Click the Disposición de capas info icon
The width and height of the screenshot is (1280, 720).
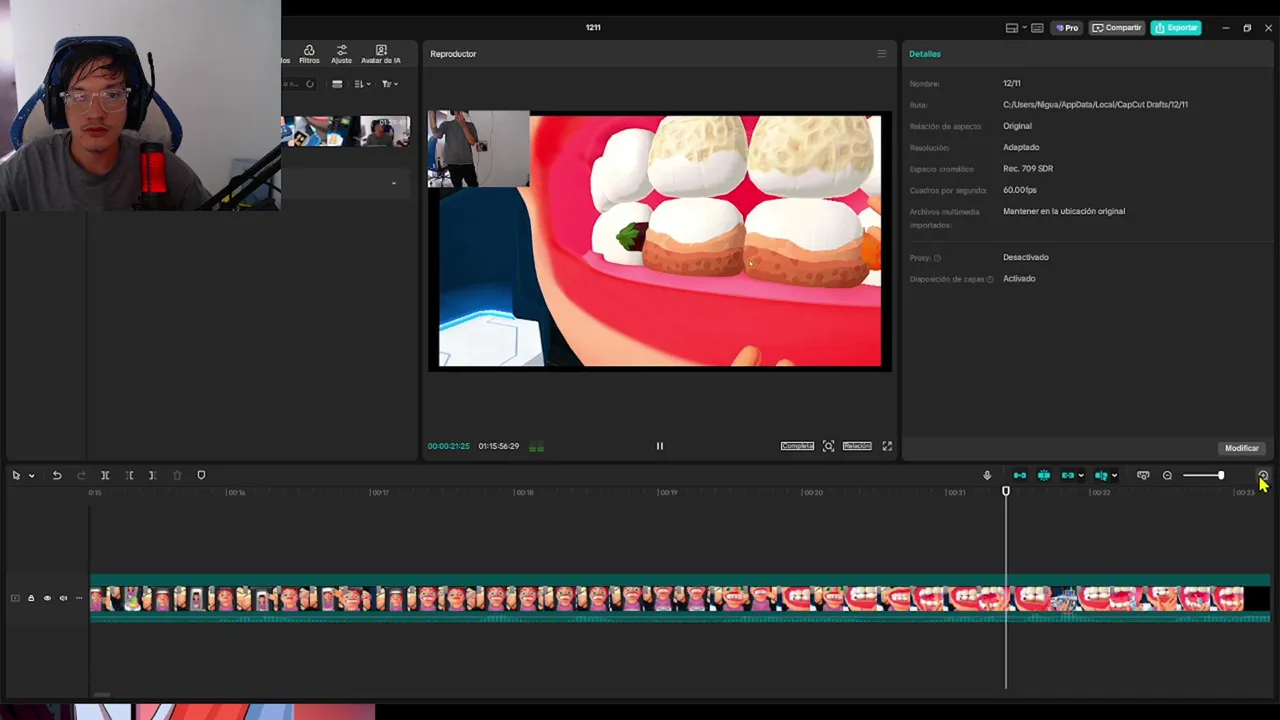990,279
